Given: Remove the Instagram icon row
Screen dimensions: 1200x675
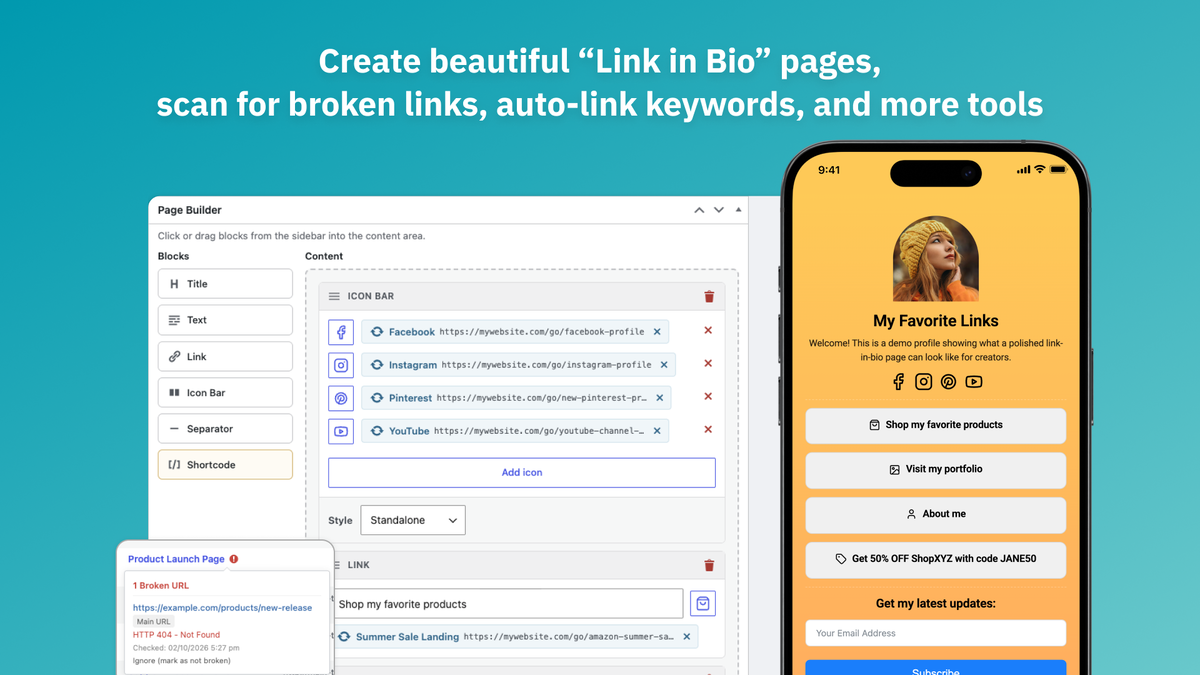Looking at the screenshot, I should (x=708, y=364).
